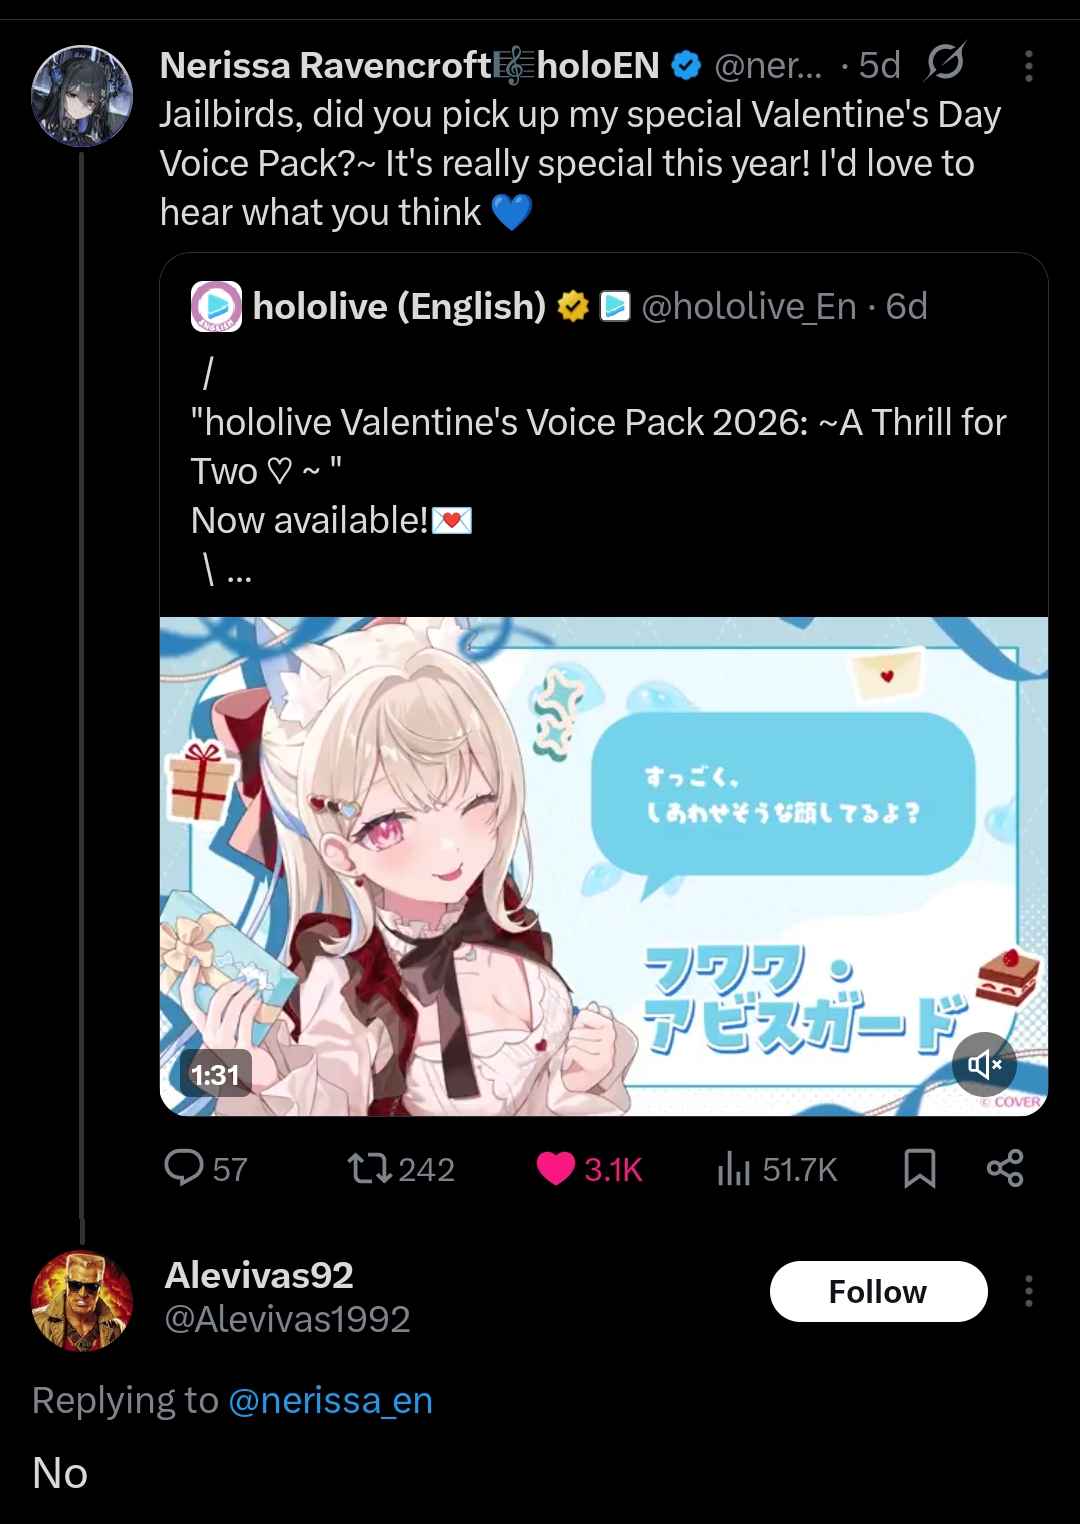1080x1524 pixels.
Task: Open Alevivas92's profile avatar
Action: 82,1301
